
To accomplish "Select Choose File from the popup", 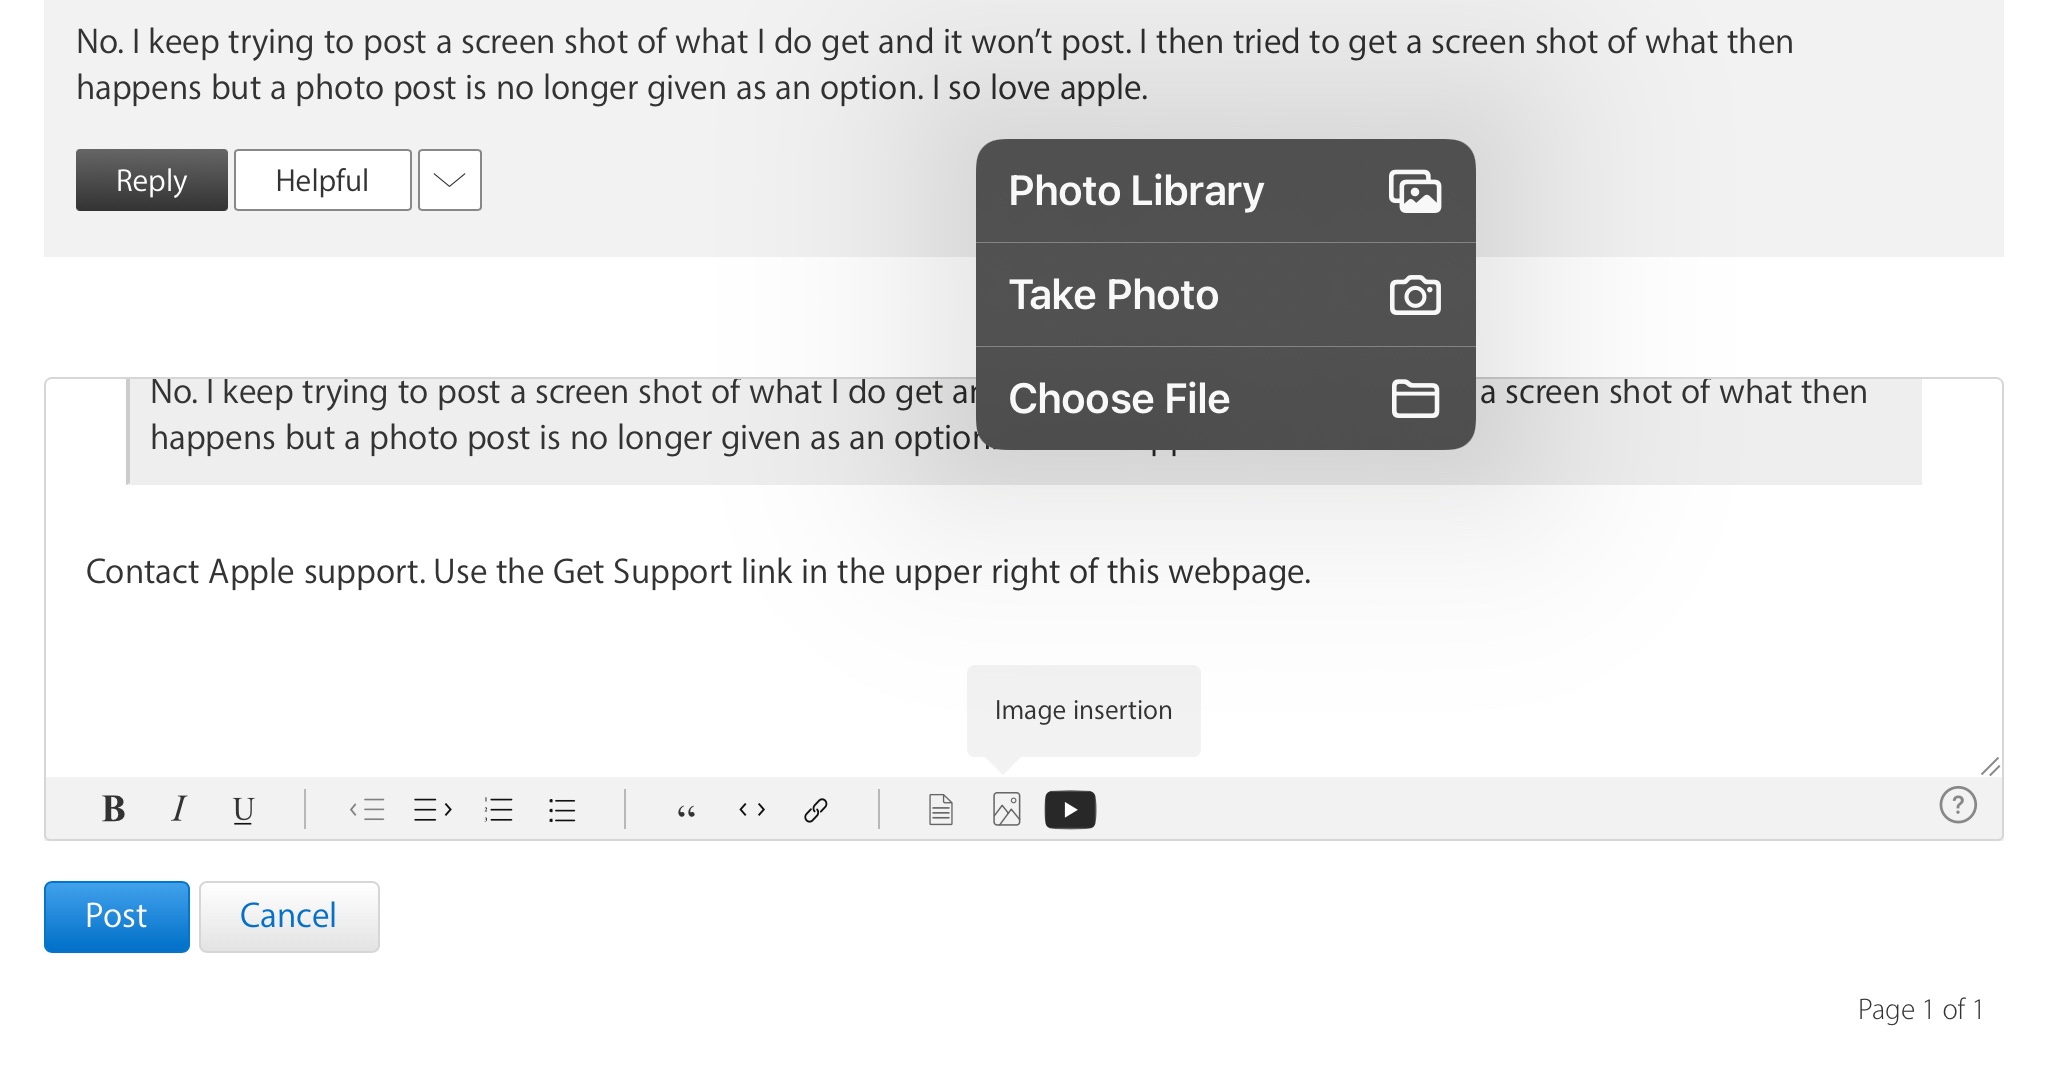I will point(1225,399).
